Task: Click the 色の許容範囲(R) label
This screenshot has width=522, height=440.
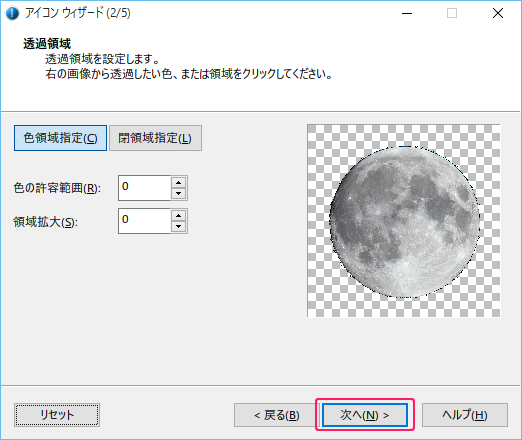Action: pyautogui.click(x=57, y=188)
